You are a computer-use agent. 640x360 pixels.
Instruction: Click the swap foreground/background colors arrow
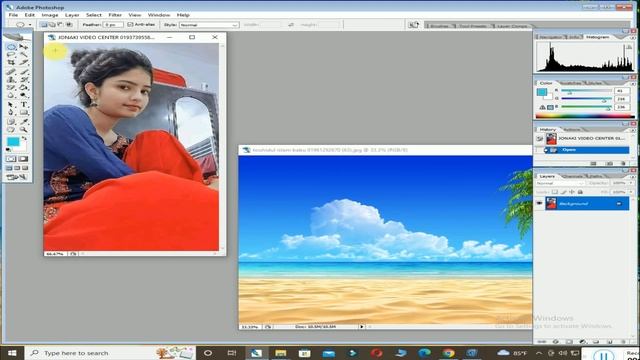point(25,139)
